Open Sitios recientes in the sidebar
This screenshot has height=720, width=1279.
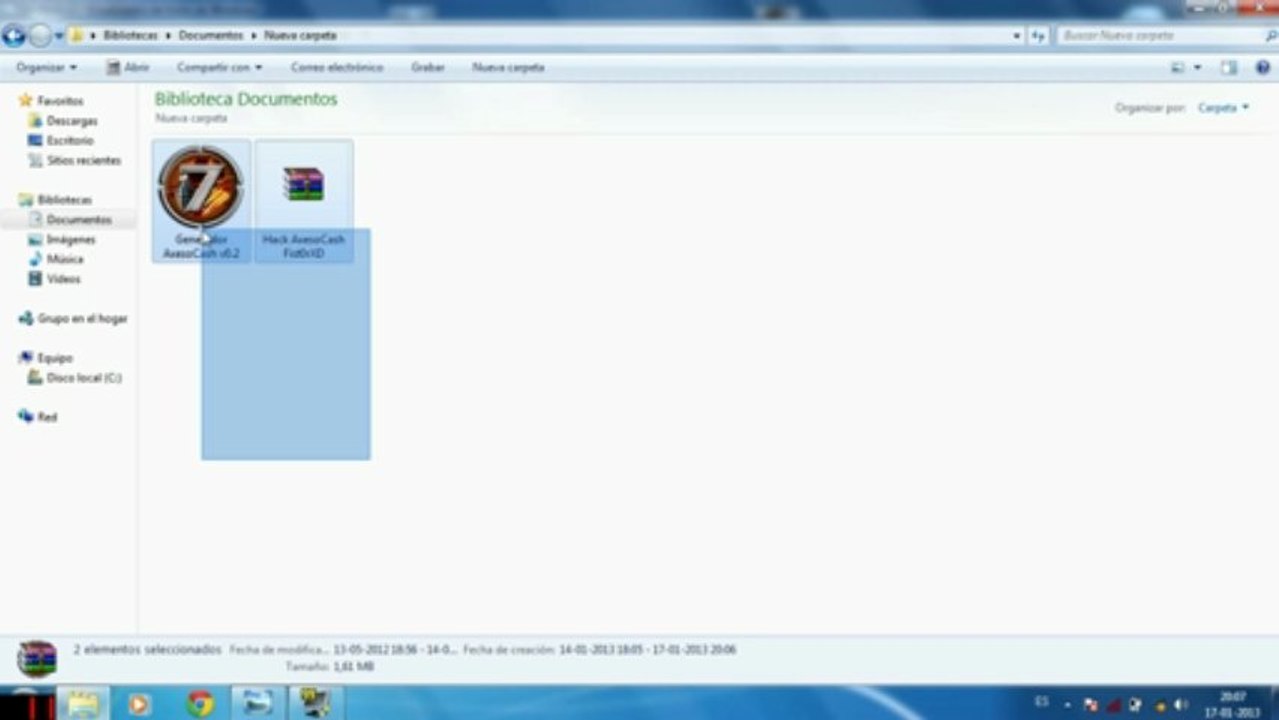(x=83, y=160)
